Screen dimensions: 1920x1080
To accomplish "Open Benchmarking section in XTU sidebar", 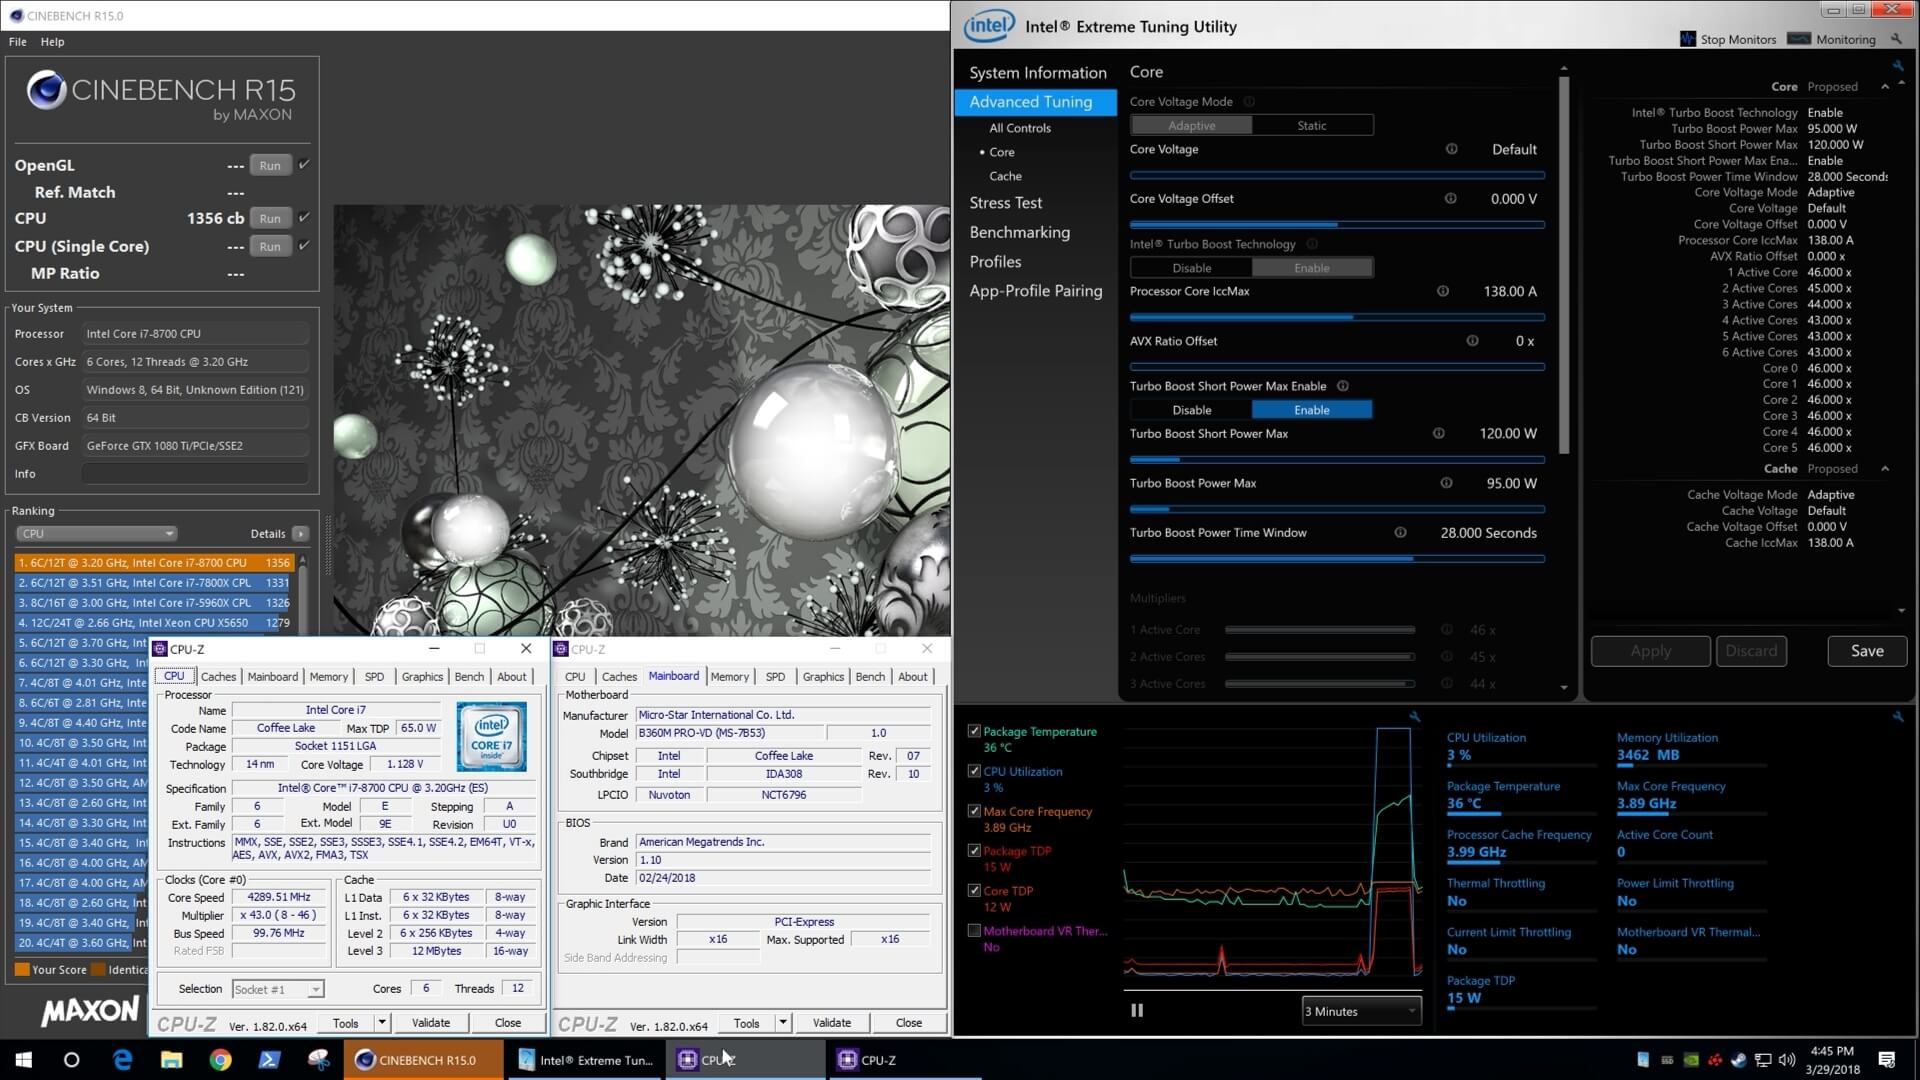I will (1019, 232).
